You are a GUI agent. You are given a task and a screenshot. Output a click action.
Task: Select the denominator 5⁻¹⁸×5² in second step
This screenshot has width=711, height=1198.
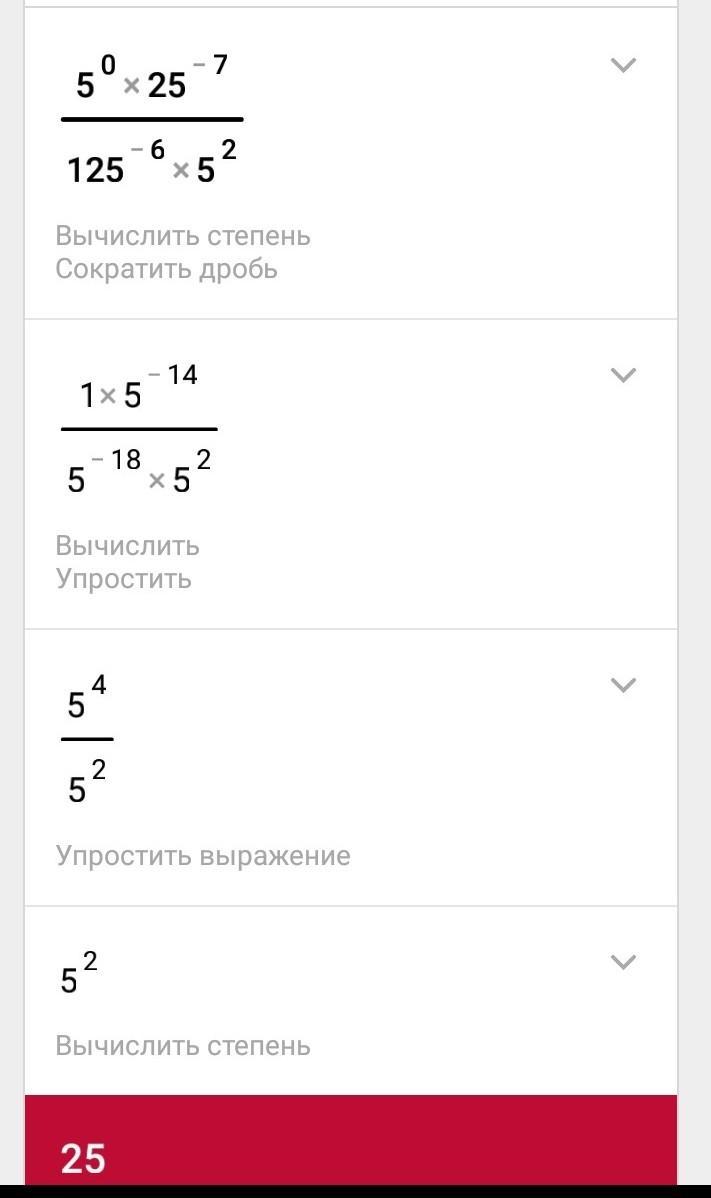139,475
